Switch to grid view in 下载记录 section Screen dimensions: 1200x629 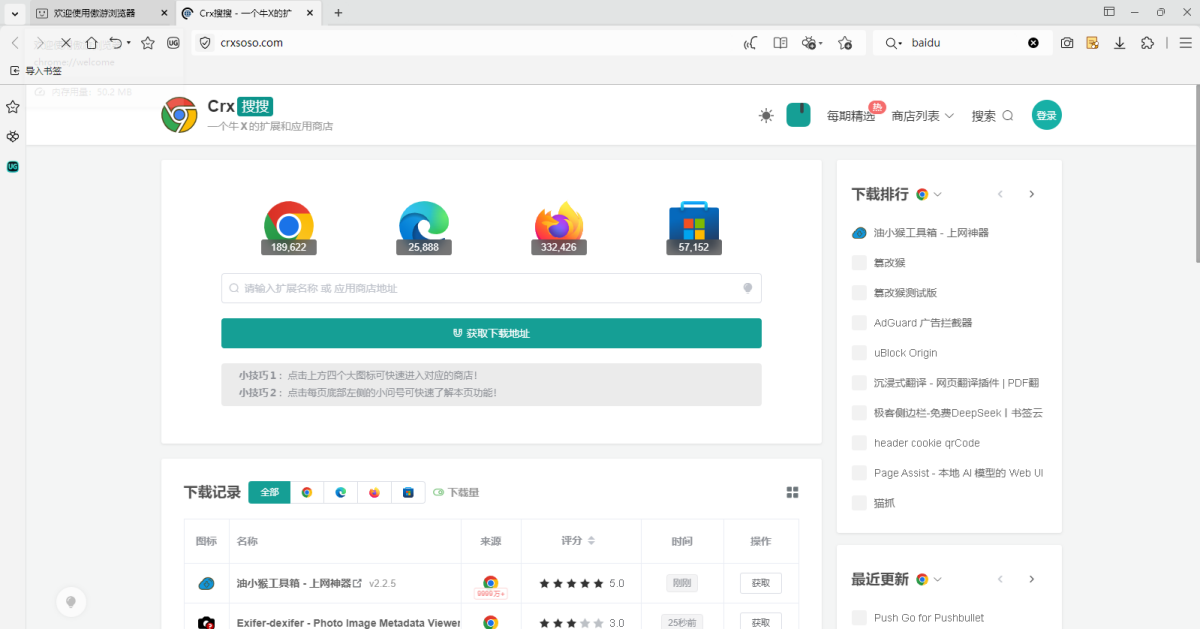(x=792, y=492)
